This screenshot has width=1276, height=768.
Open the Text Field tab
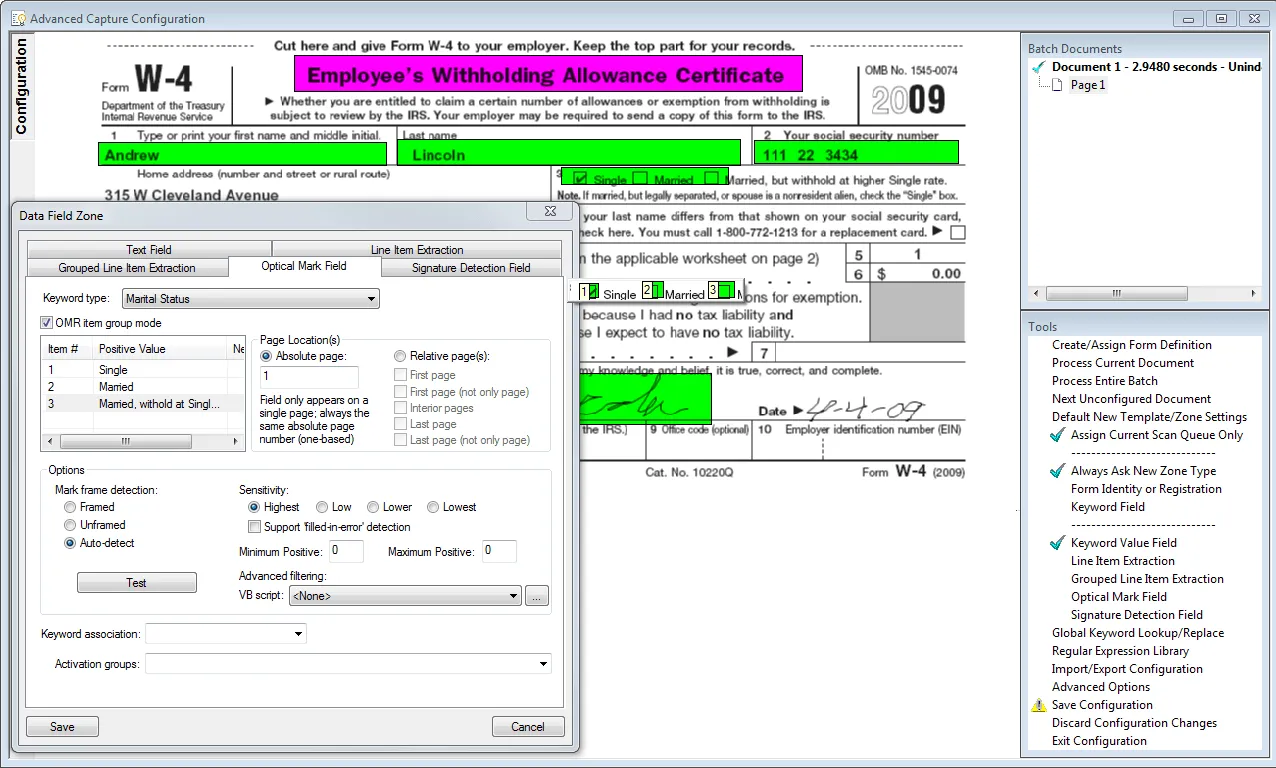tap(149, 250)
